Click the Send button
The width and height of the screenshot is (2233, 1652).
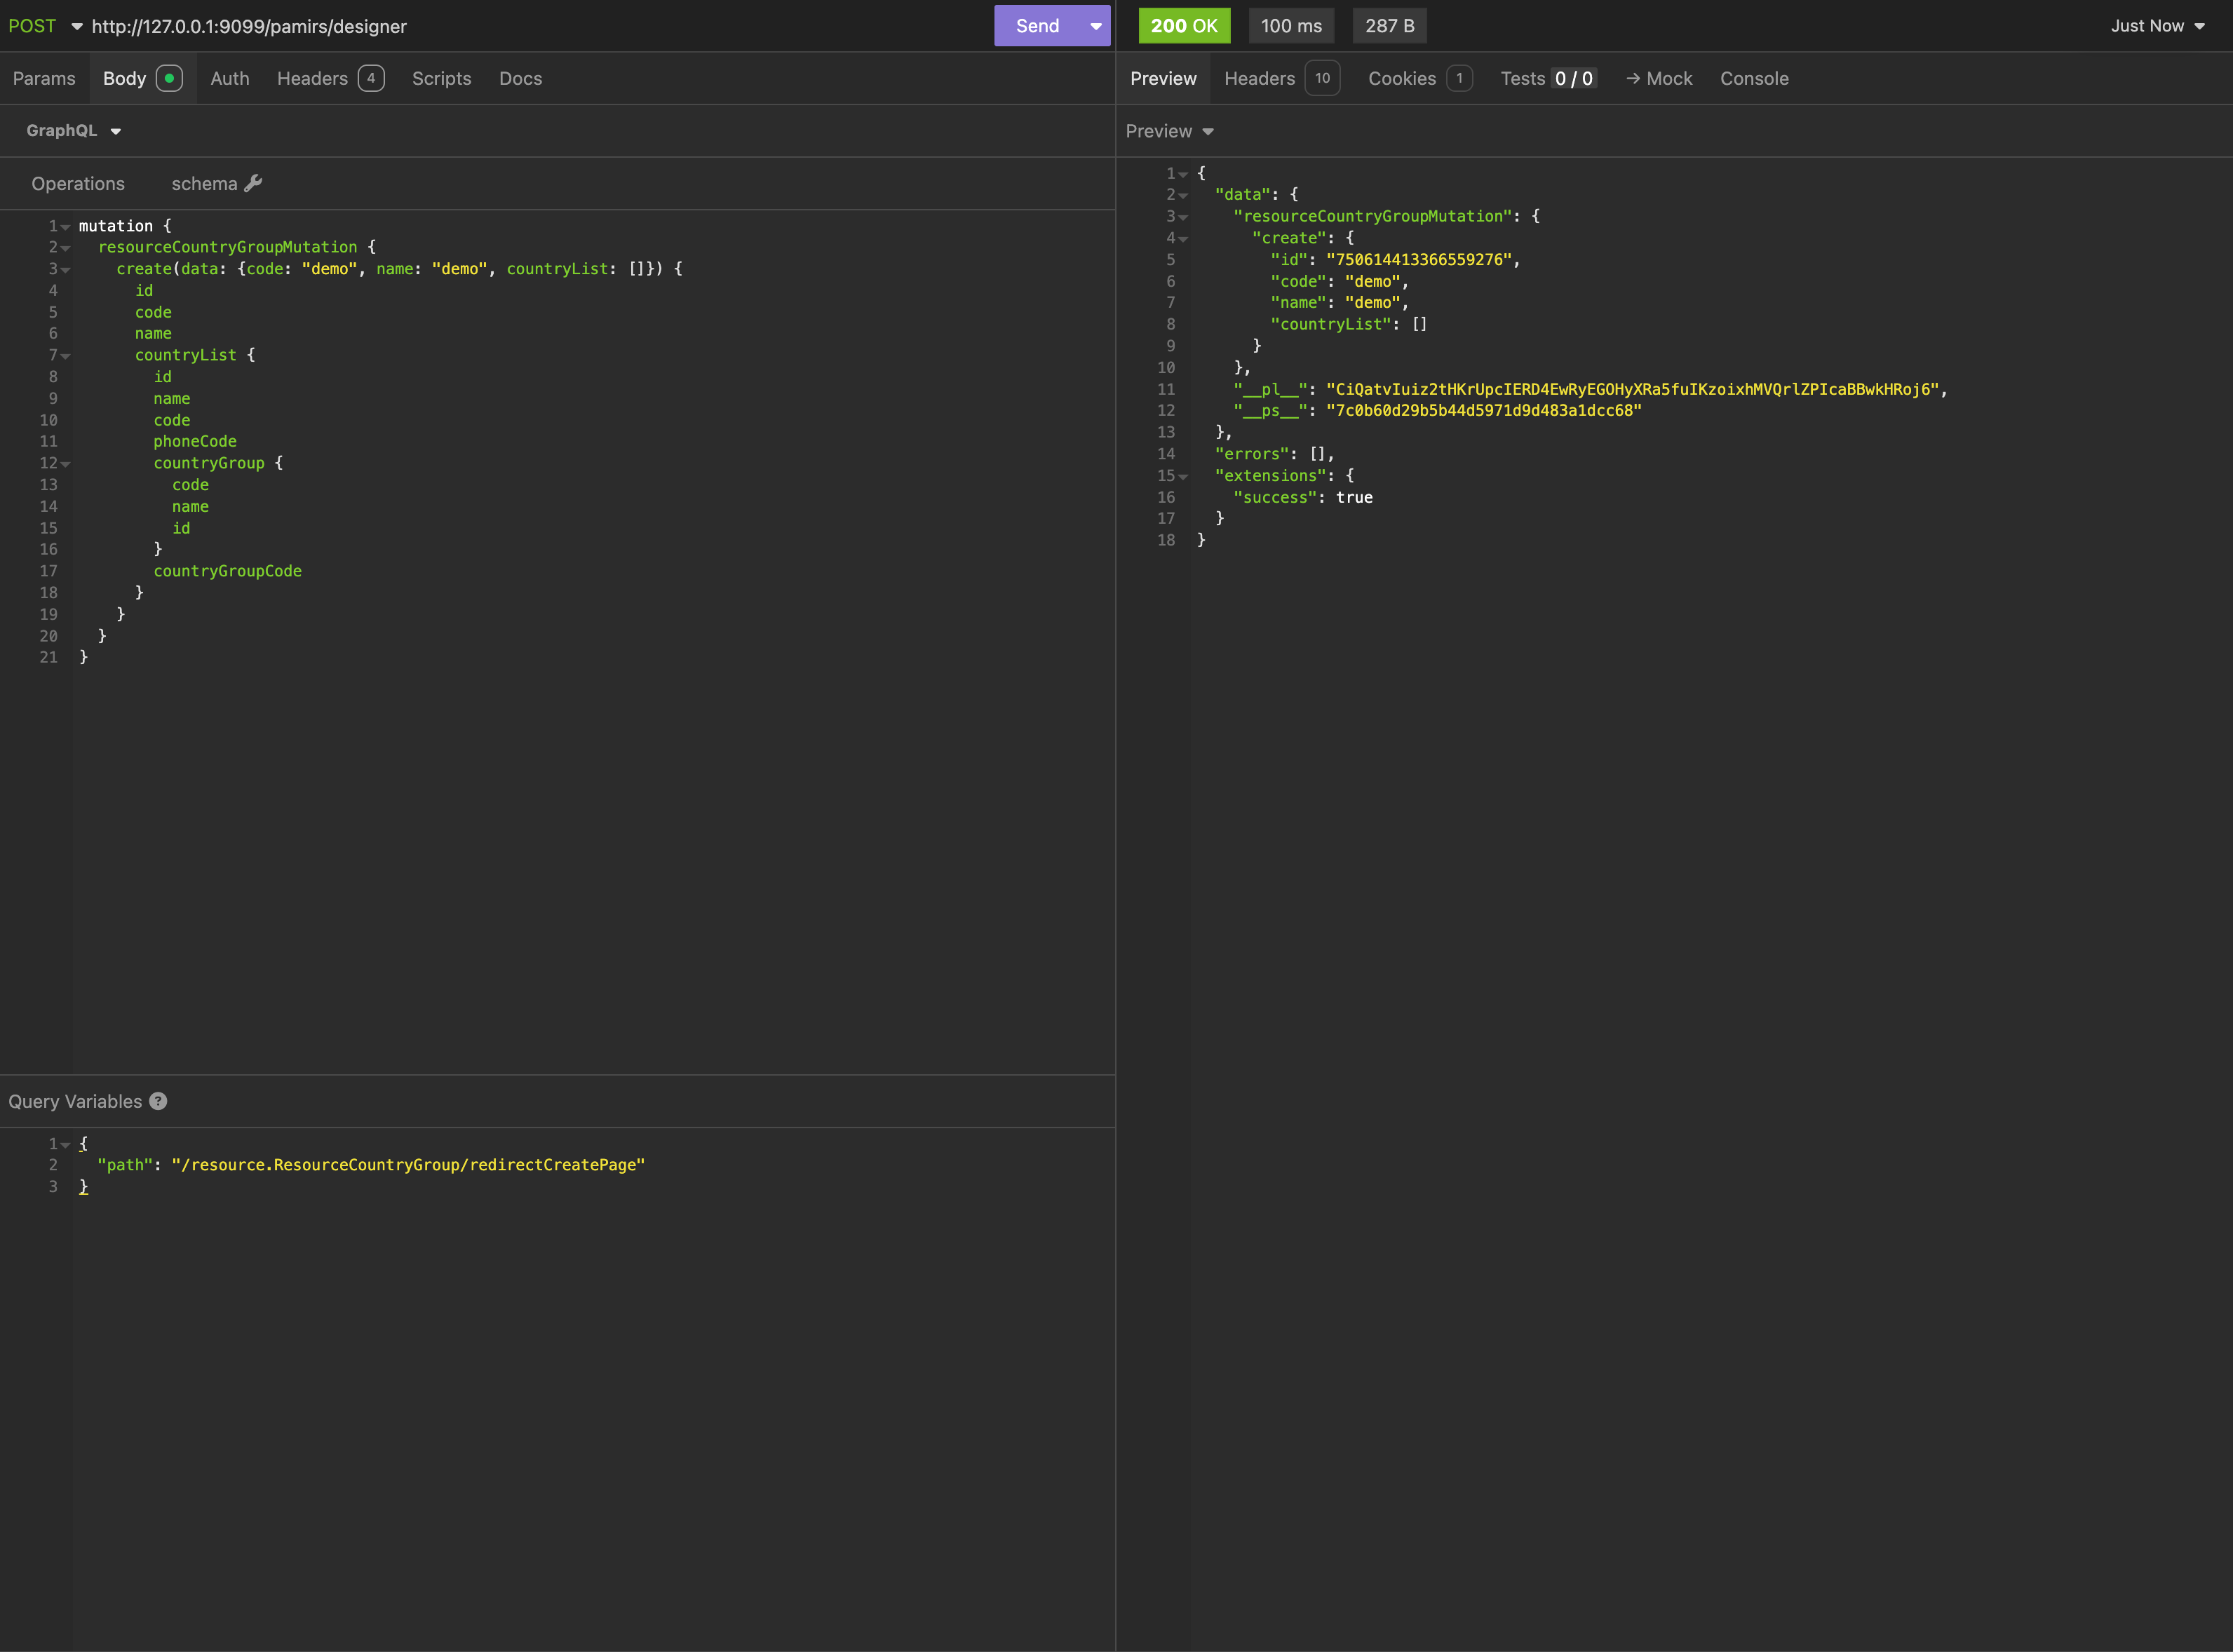1037,26
